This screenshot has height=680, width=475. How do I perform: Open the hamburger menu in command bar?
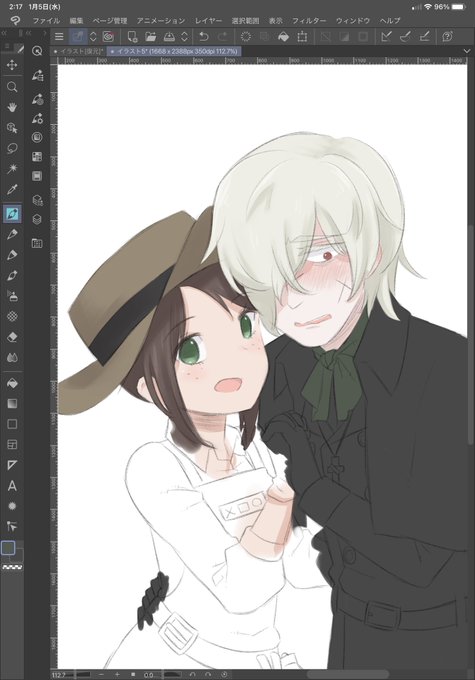(x=59, y=37)
